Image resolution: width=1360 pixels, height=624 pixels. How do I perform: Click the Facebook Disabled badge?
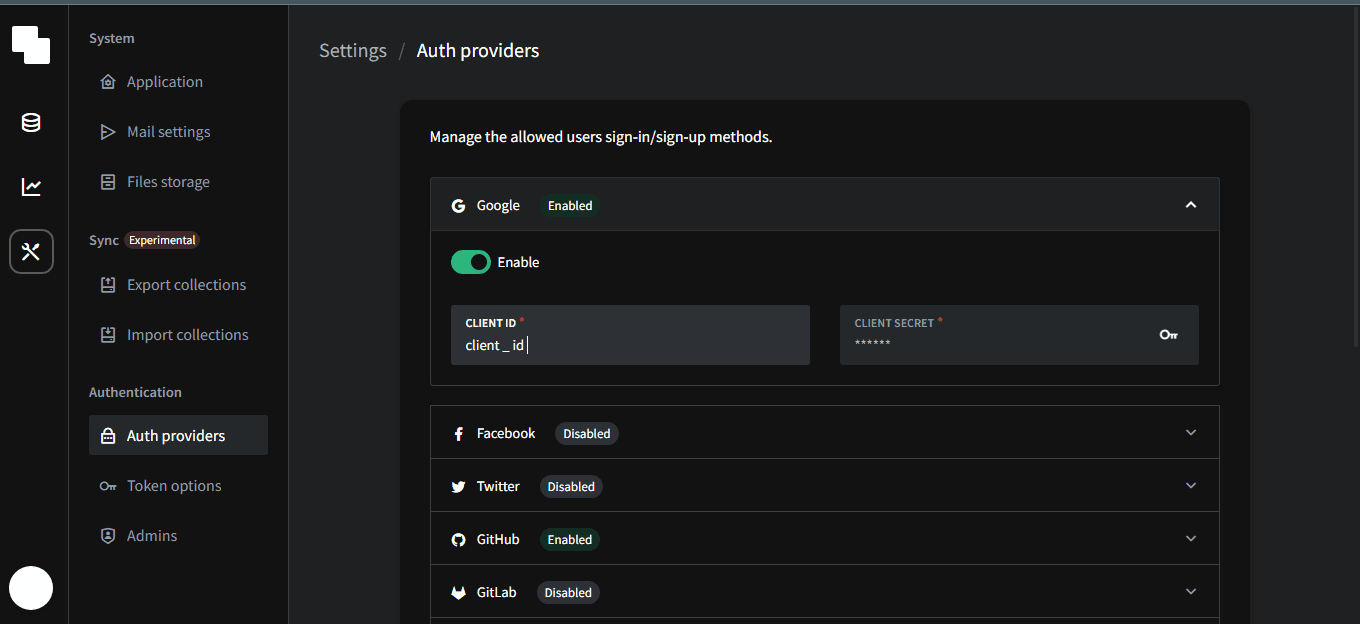[x=587, y=434]
